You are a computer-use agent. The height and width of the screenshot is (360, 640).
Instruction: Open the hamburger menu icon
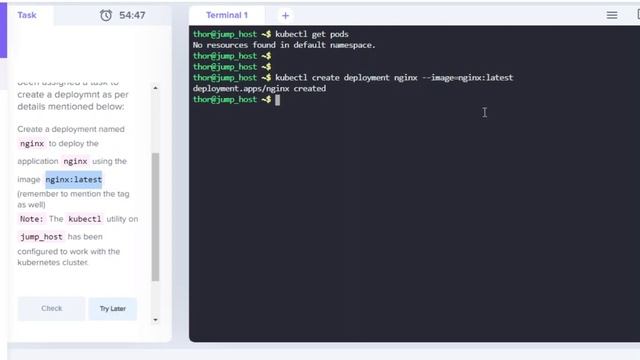click(x=611, y=15)
